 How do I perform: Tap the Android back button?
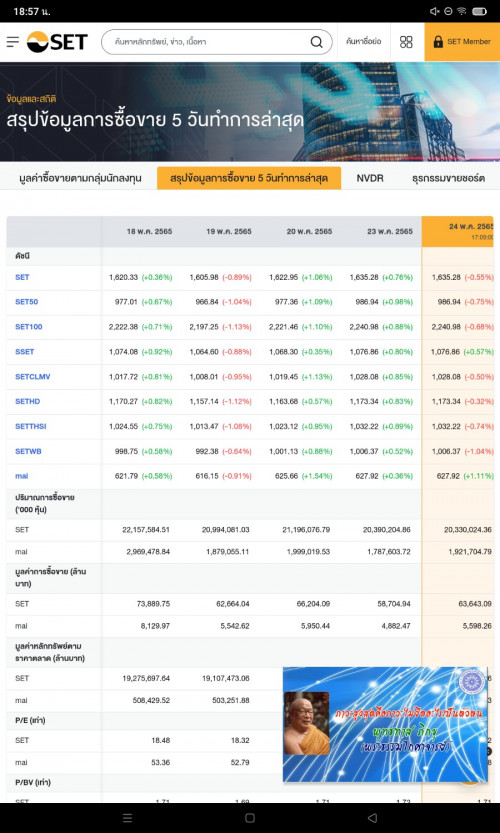click(x=372, y=818)
